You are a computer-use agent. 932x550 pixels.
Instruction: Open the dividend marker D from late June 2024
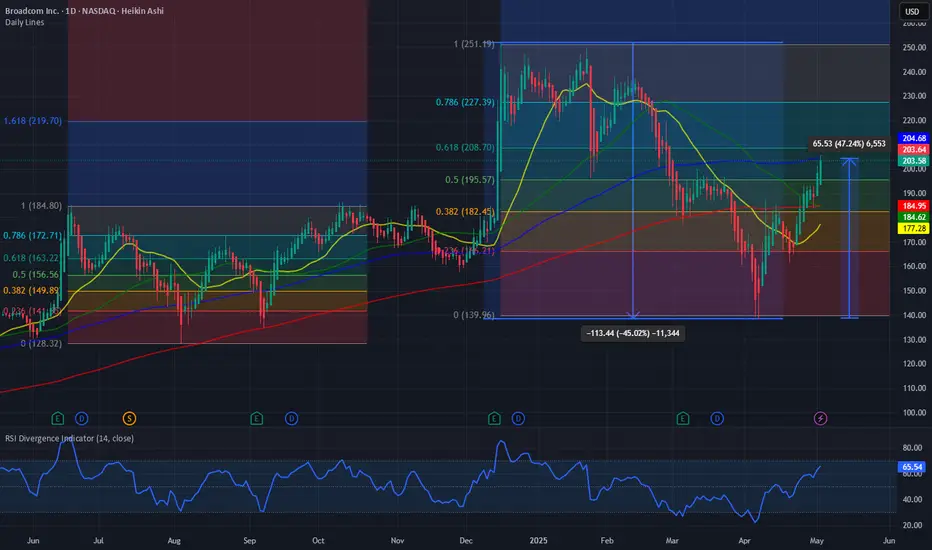81,419
